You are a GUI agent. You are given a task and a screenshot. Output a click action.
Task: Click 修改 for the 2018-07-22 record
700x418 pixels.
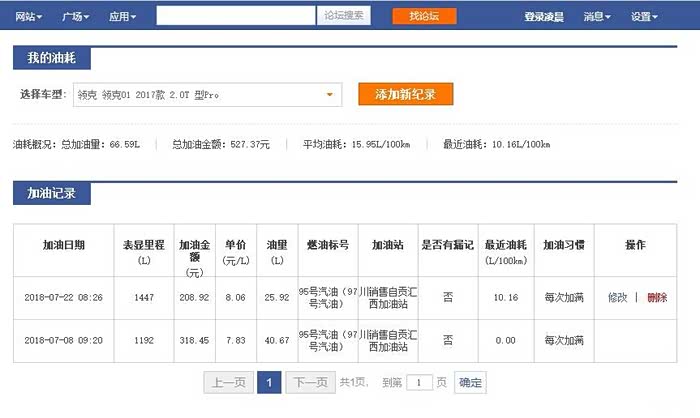(x=617, y=297)
